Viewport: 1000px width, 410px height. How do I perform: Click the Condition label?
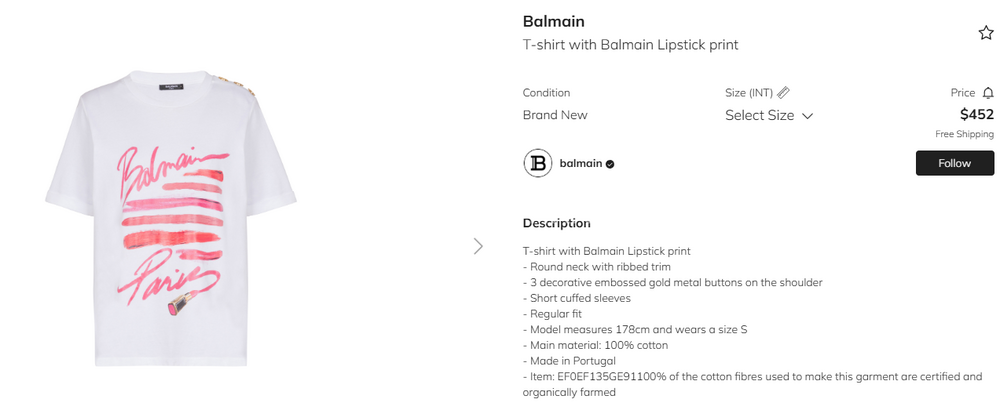point(546,93)
